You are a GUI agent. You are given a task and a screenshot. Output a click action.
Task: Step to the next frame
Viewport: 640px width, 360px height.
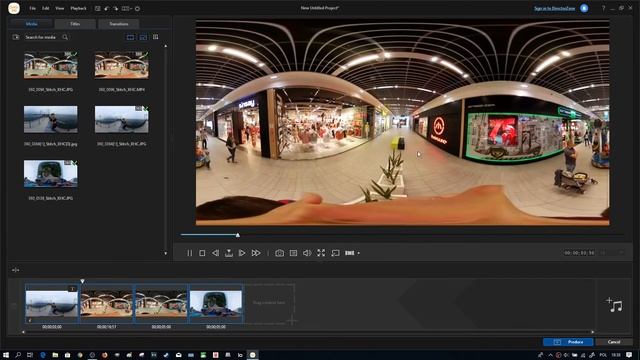tap(242, 253)
